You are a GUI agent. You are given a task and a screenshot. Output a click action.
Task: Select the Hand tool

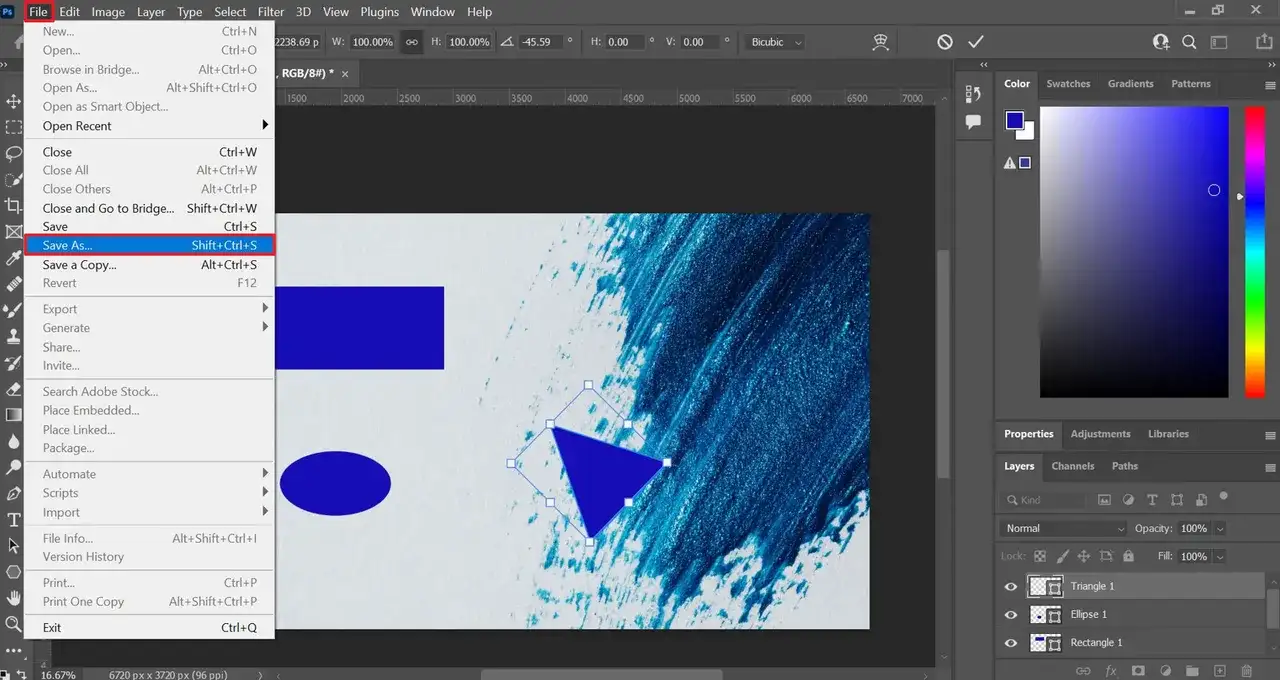coord(14,598)
